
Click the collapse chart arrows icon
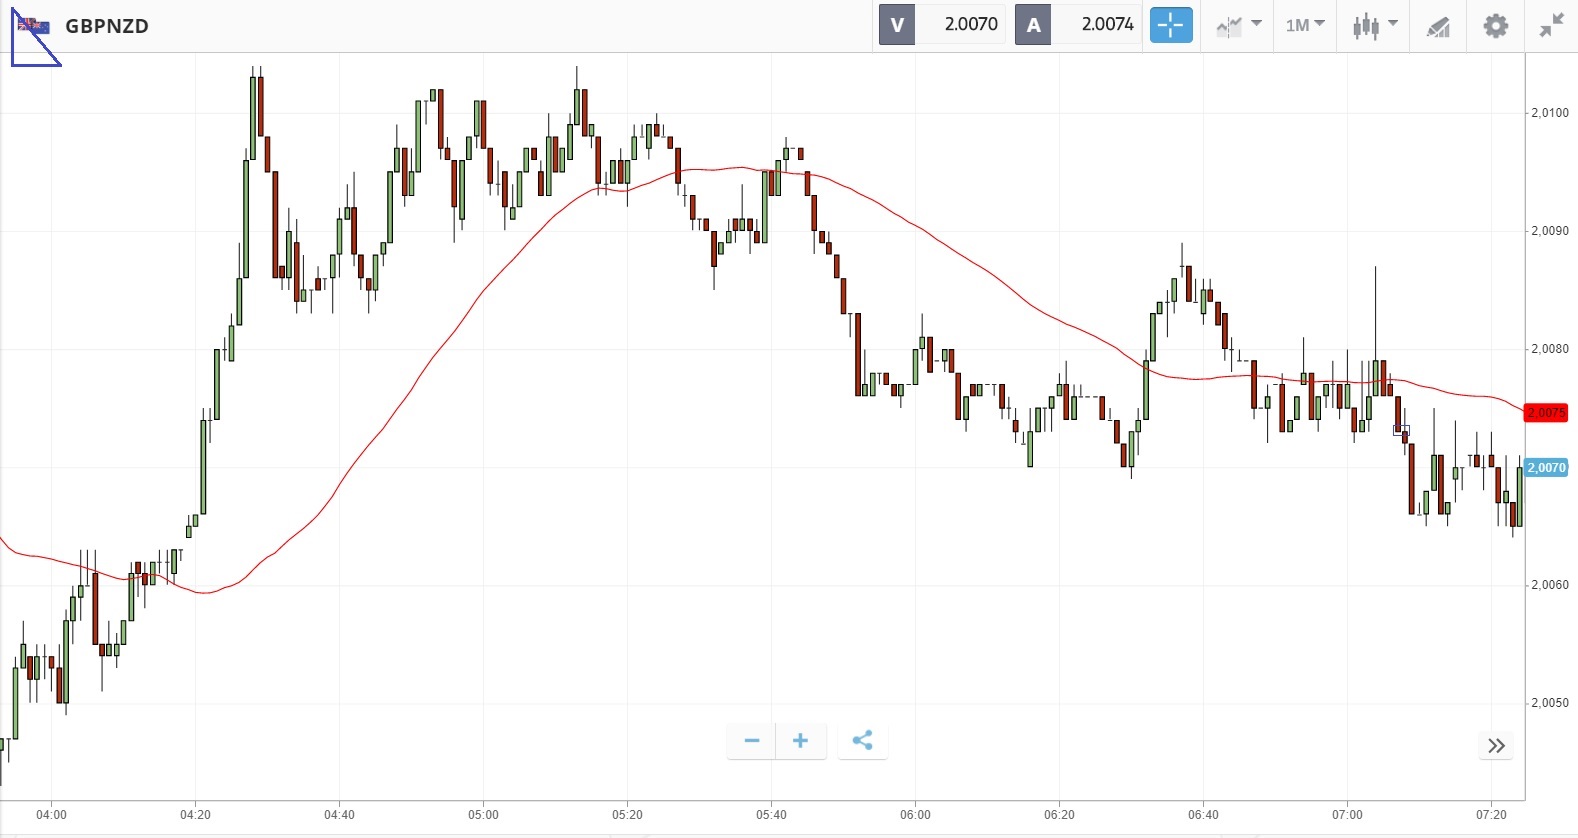[1551, 25]
